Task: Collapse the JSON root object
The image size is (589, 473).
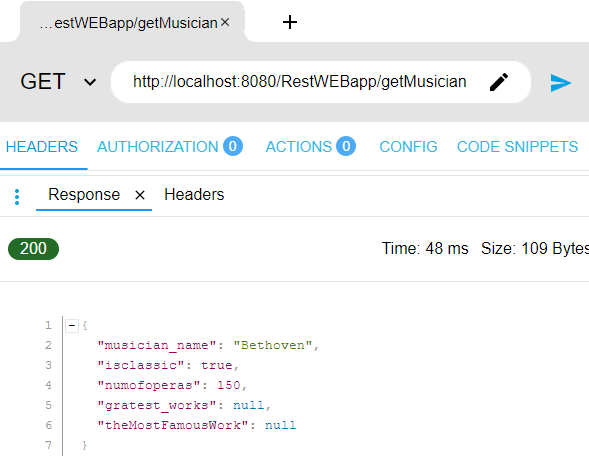Action: (72, 325)
